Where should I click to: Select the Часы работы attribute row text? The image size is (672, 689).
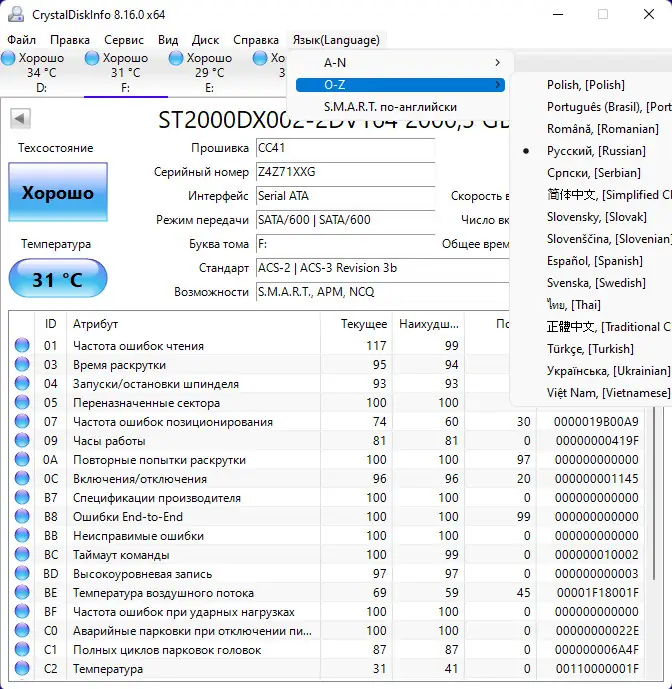tap(109, 441)
